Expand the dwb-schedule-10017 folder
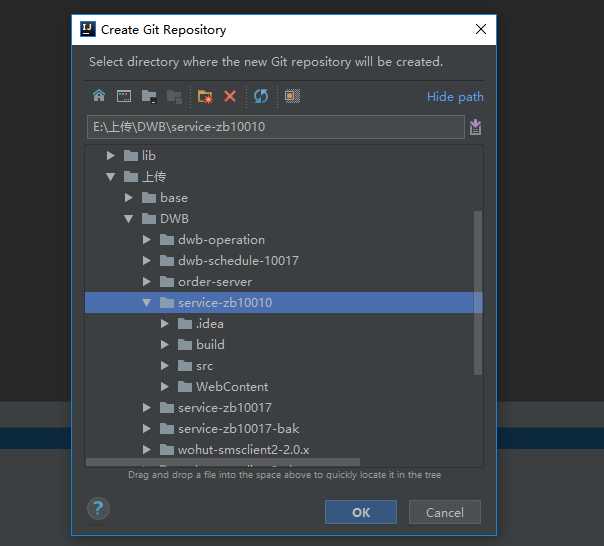 click(147, 261)
